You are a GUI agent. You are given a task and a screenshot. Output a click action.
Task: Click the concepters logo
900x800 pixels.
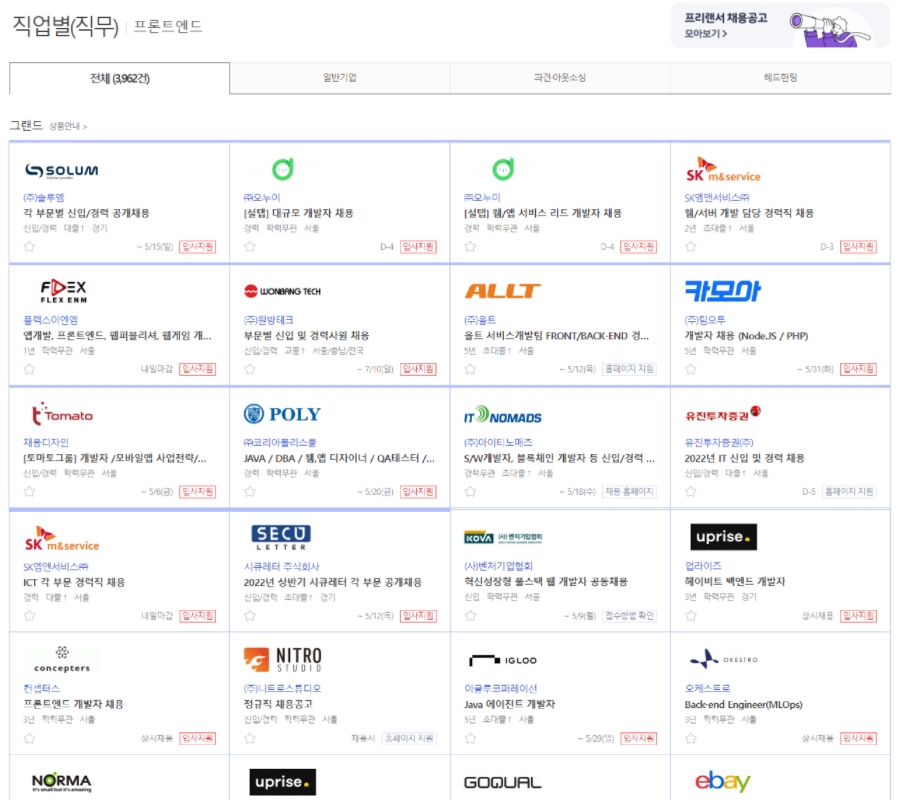coord(62,660)
